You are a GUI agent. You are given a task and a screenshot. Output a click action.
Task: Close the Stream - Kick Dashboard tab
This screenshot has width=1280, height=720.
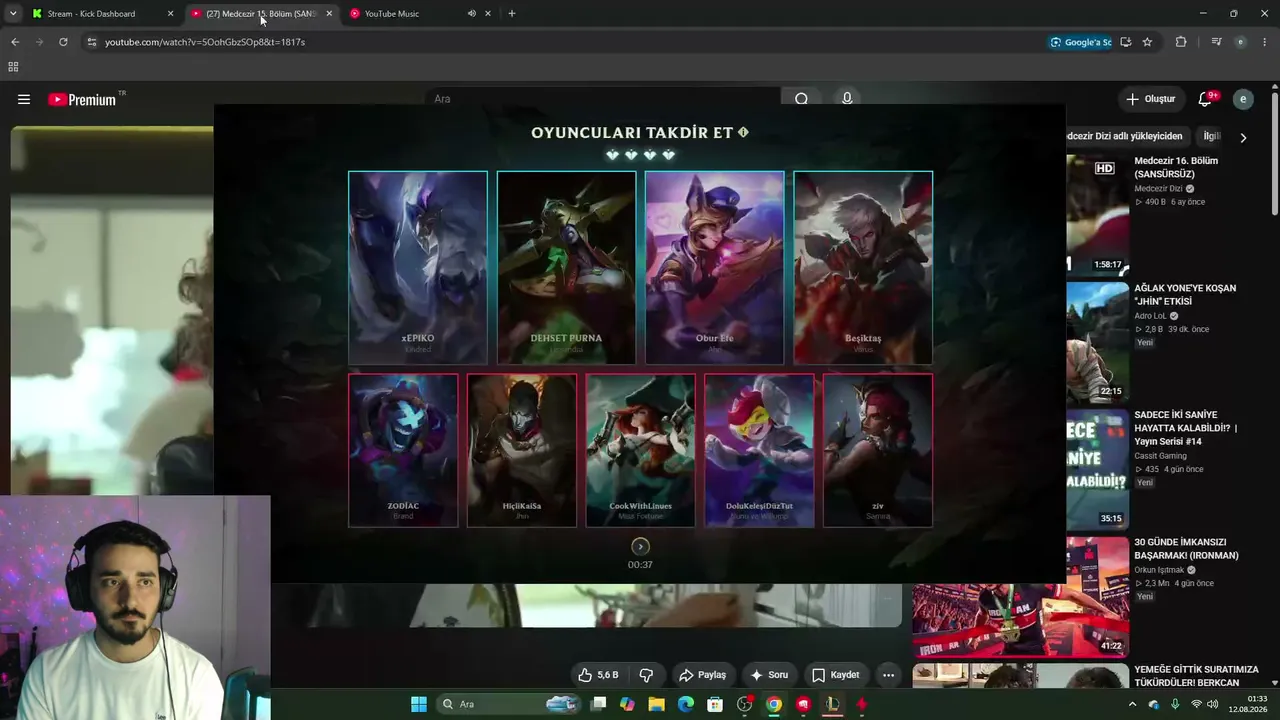pyautogui.click(x=170, y=14)
